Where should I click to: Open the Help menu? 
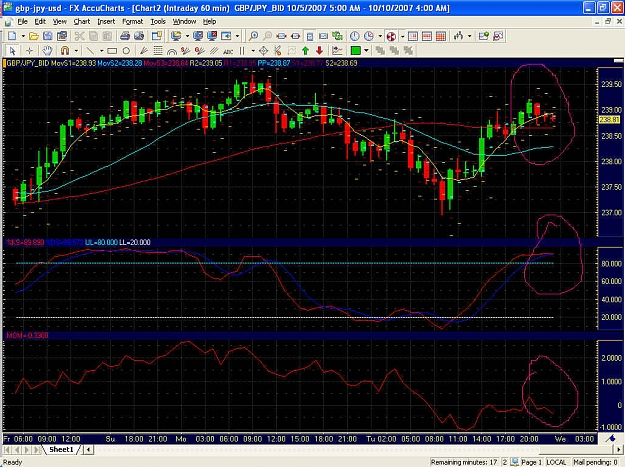[x=210, y=22]
